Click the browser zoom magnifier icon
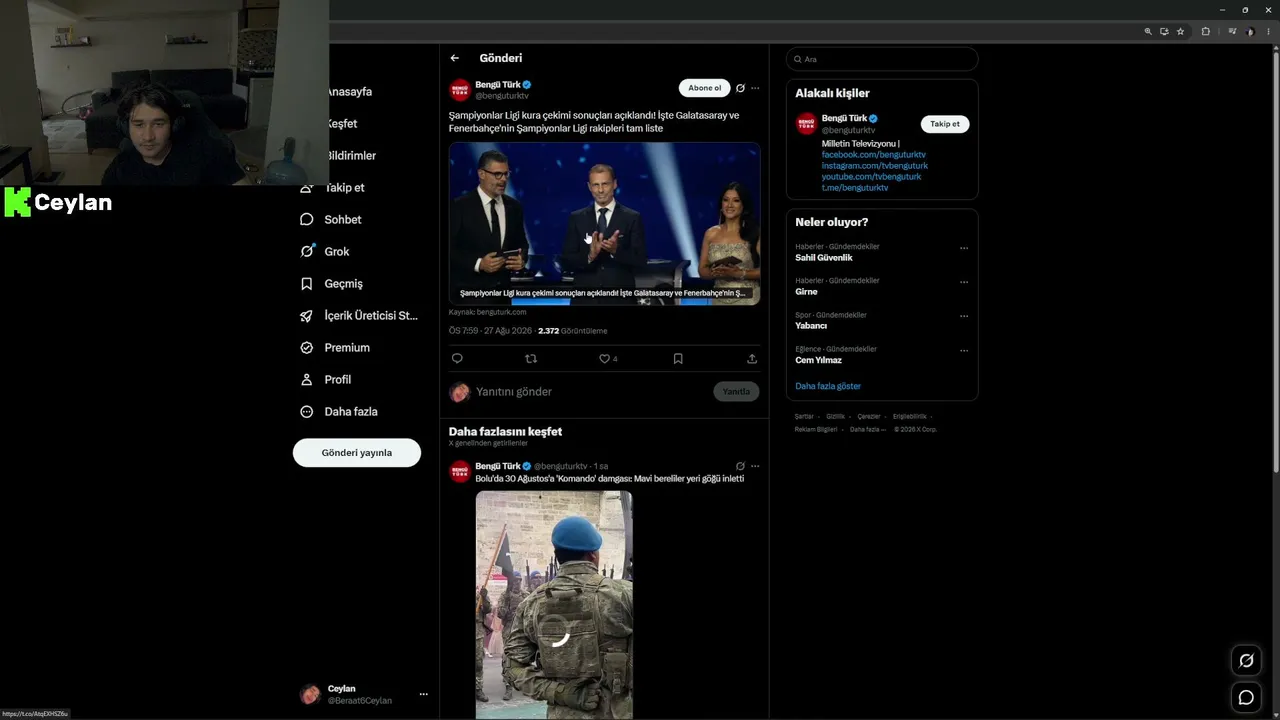 1148,32
